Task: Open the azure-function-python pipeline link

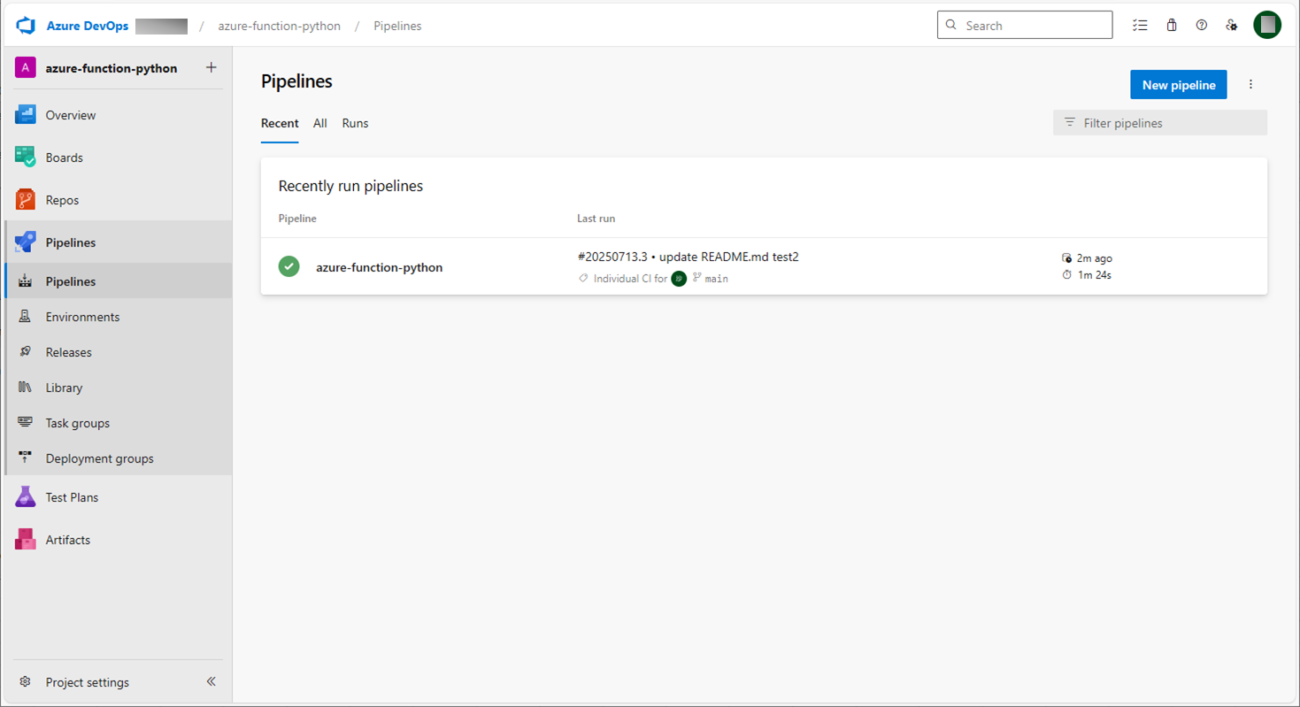Action: [379, 267]
